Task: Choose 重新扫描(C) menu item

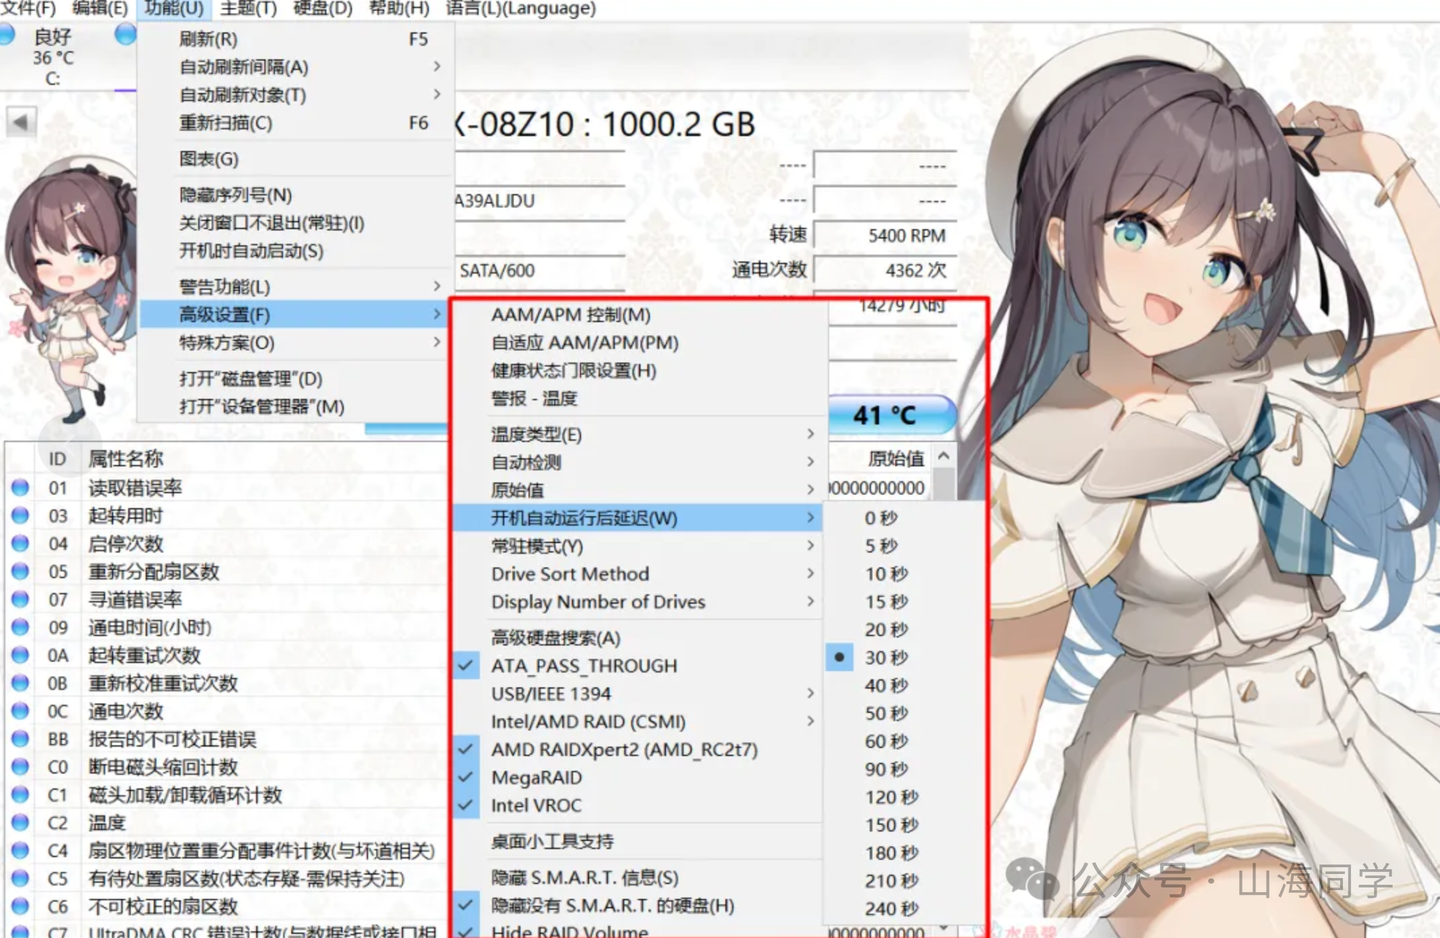Action: click(295, 123)
